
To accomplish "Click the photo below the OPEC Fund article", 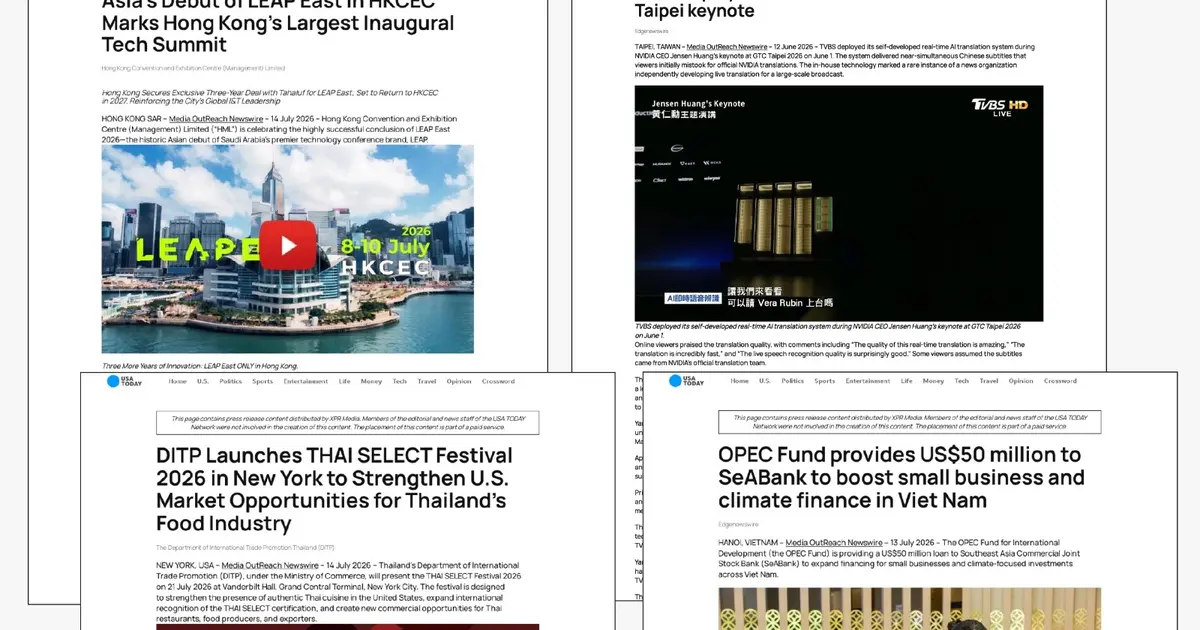I will [x=910, y=608].
